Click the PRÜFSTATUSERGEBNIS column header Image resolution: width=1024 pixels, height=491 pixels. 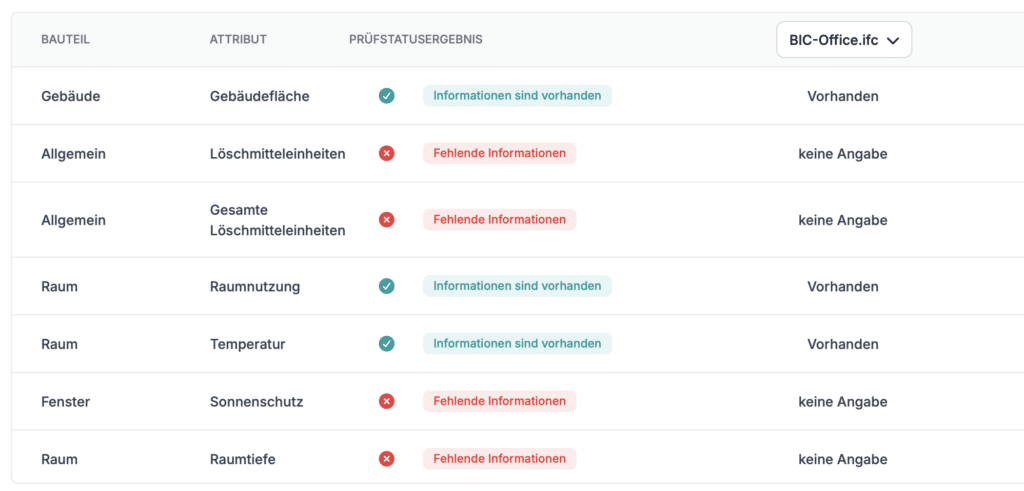pos(416,39)
